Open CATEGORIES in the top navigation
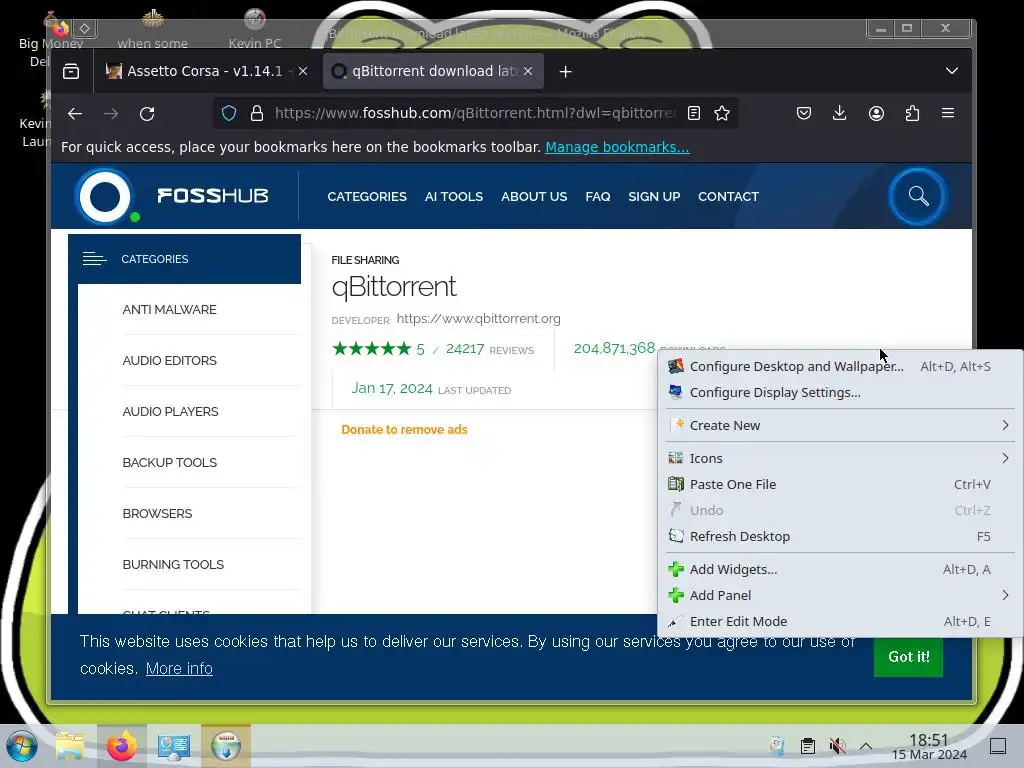Image resolution: width=1024 pixels, height=768 pixels. pos(367,197)
